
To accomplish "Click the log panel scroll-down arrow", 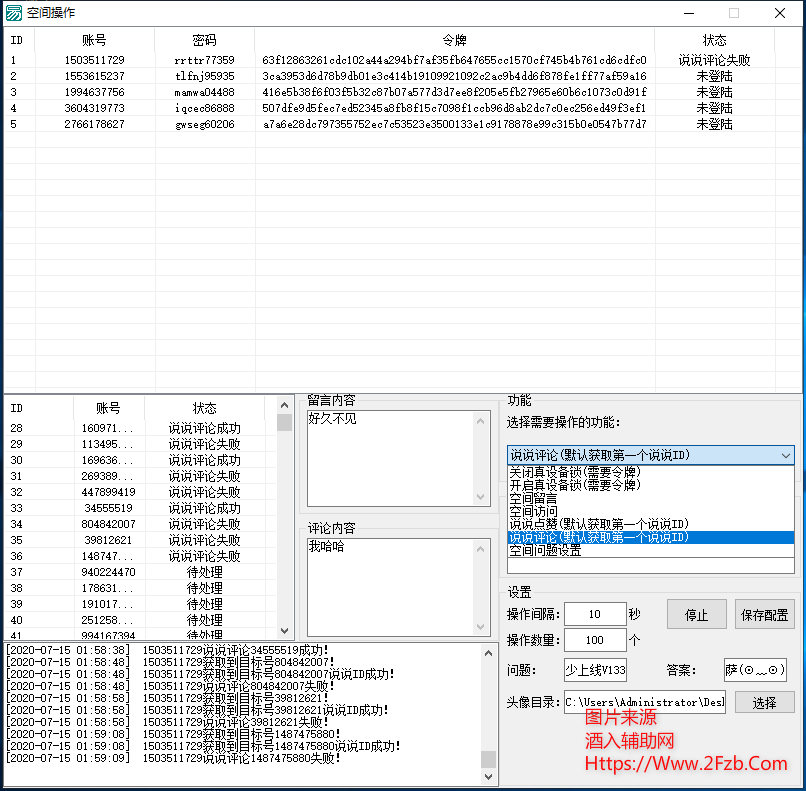I will pos(488,777).
